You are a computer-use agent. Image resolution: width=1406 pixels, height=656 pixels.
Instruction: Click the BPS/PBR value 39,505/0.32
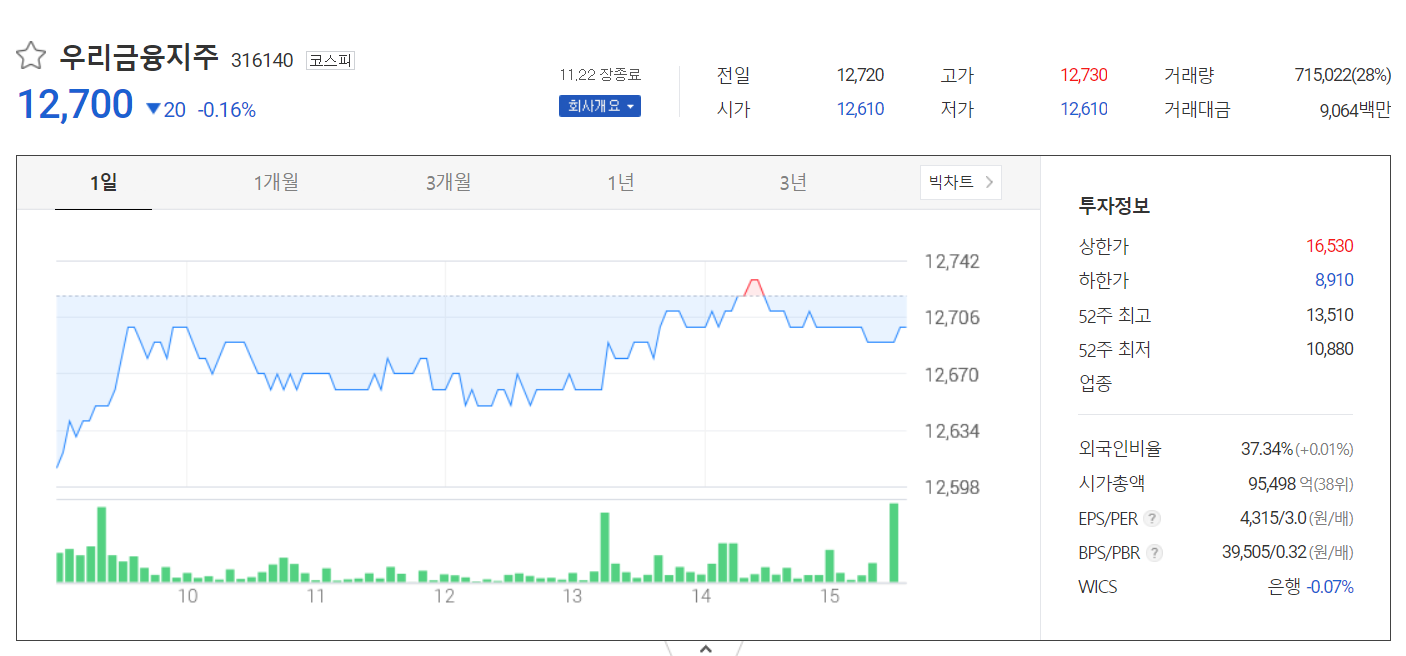point(1265,552)
